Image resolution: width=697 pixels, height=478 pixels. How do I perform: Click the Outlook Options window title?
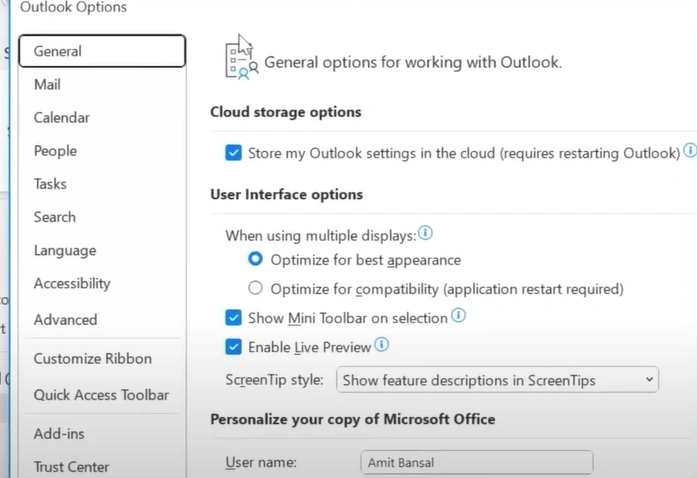point(73,7)
